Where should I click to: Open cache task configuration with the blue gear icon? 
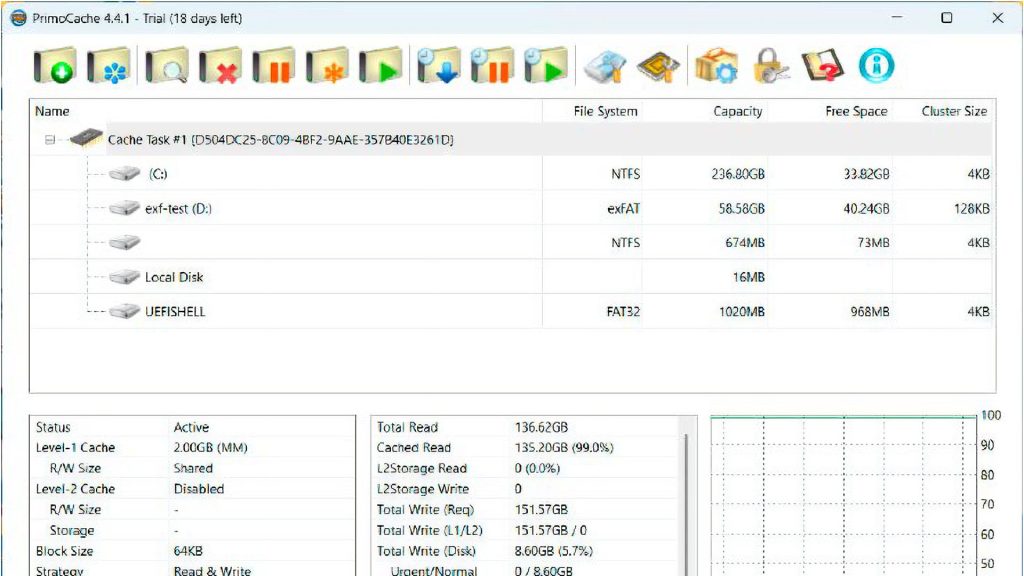[108, 66]
